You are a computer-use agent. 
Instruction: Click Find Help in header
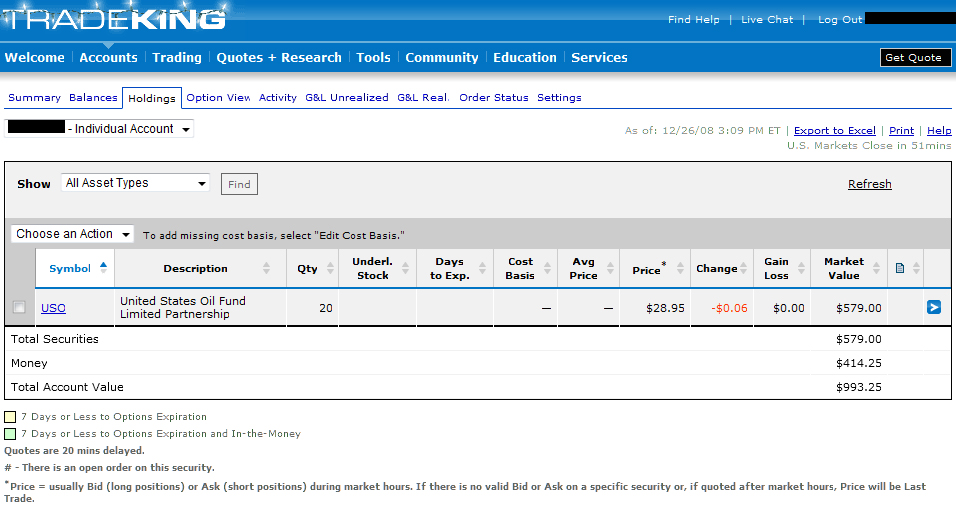pyautogui.click(x=693, y=20)
